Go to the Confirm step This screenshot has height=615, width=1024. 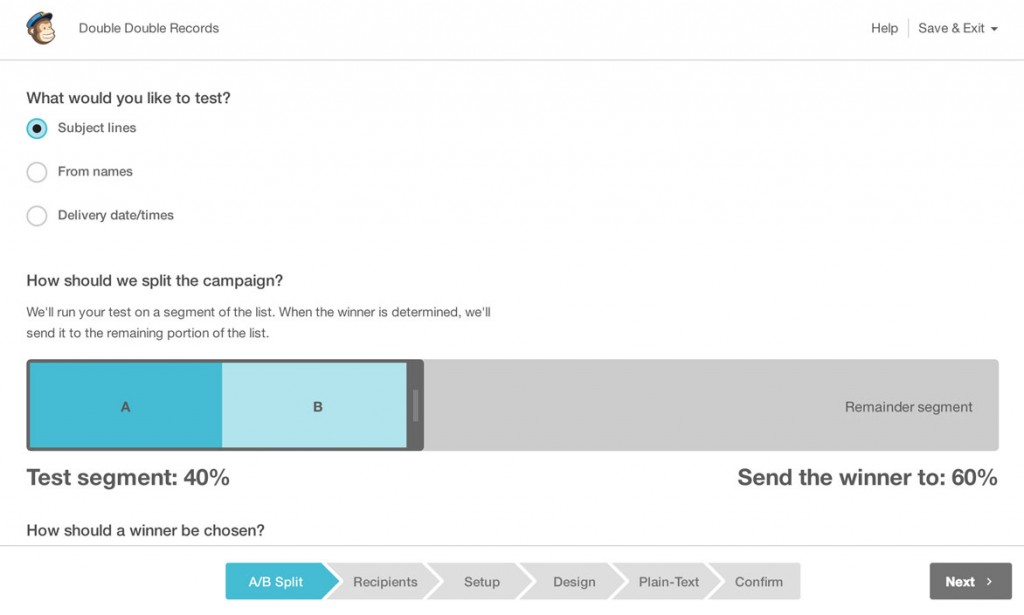[x=759, y=582]
